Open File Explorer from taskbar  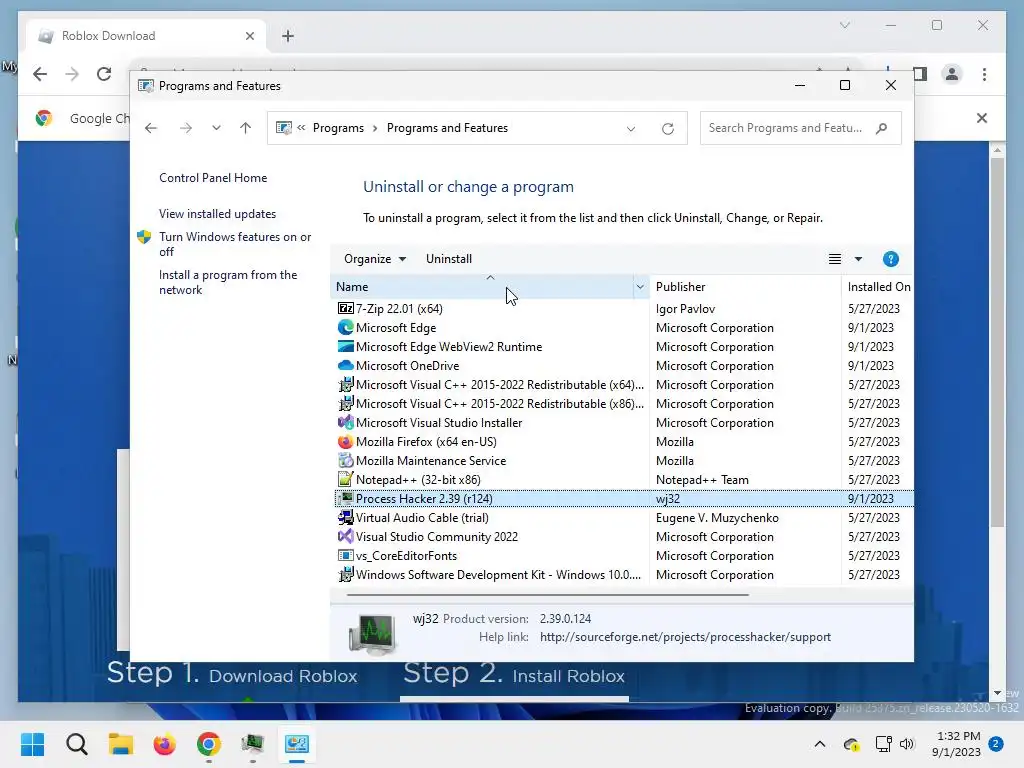click(x=121, y=744)
